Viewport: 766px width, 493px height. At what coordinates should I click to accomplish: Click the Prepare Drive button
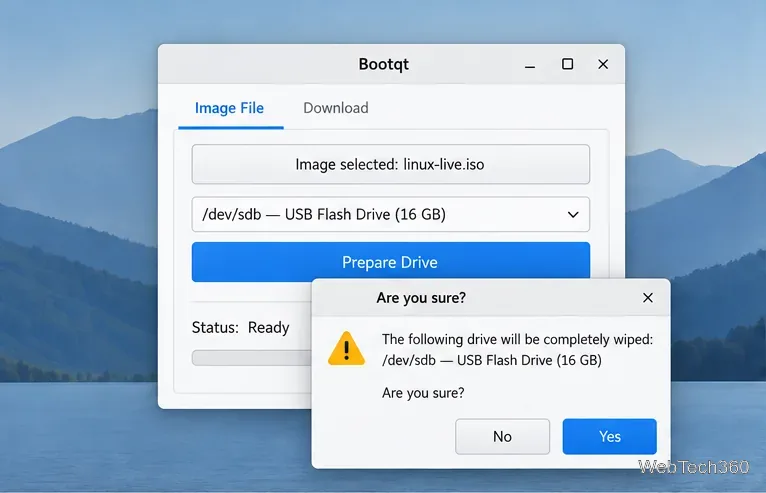390,261
